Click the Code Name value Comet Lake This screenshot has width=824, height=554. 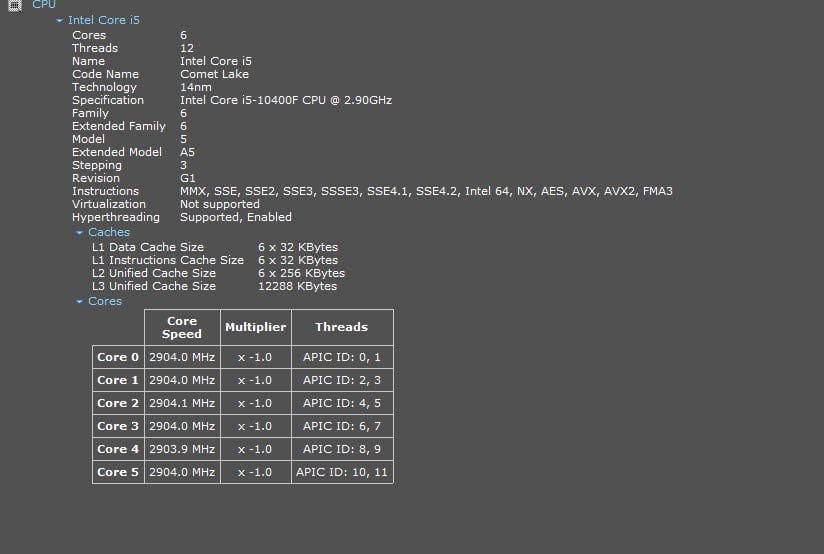(x=214, y=74)
